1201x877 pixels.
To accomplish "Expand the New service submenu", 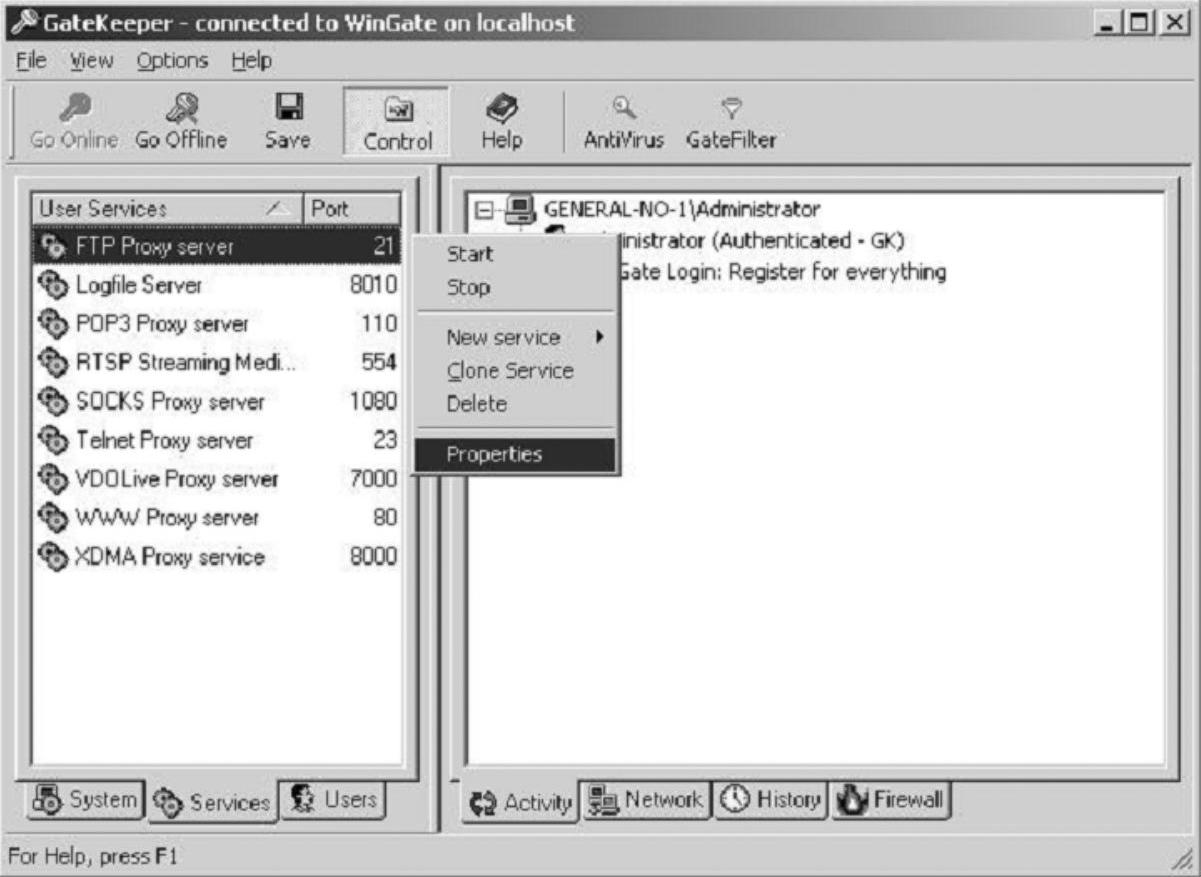I will click(515, 338).
